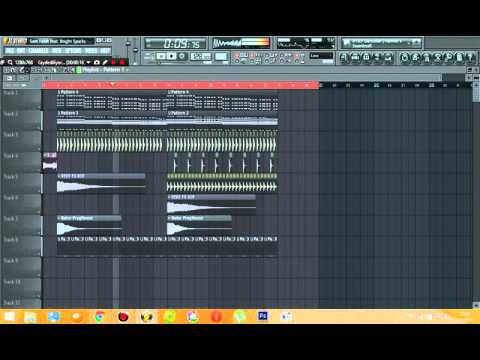Select the second Pattern 4 clip on Track 1

pos(222,100)
